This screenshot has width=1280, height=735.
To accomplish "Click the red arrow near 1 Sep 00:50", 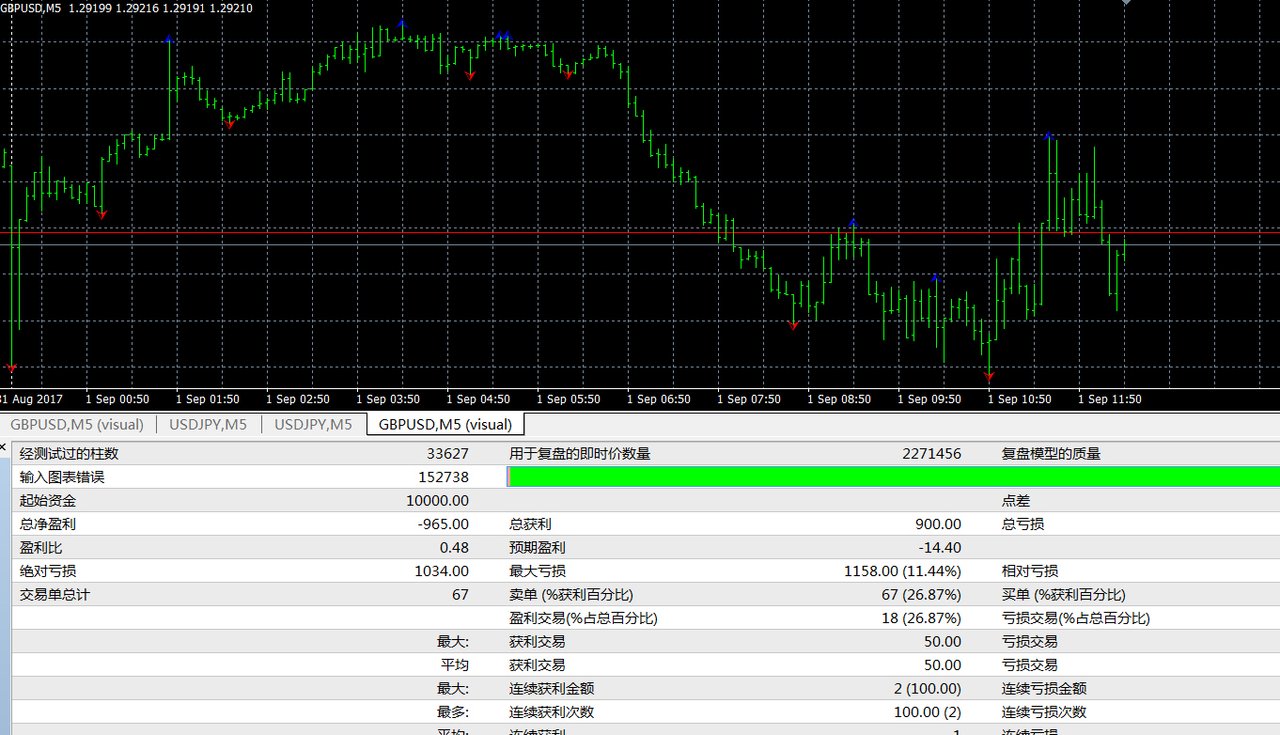I will pyautogui.click(x=101, y=214).
